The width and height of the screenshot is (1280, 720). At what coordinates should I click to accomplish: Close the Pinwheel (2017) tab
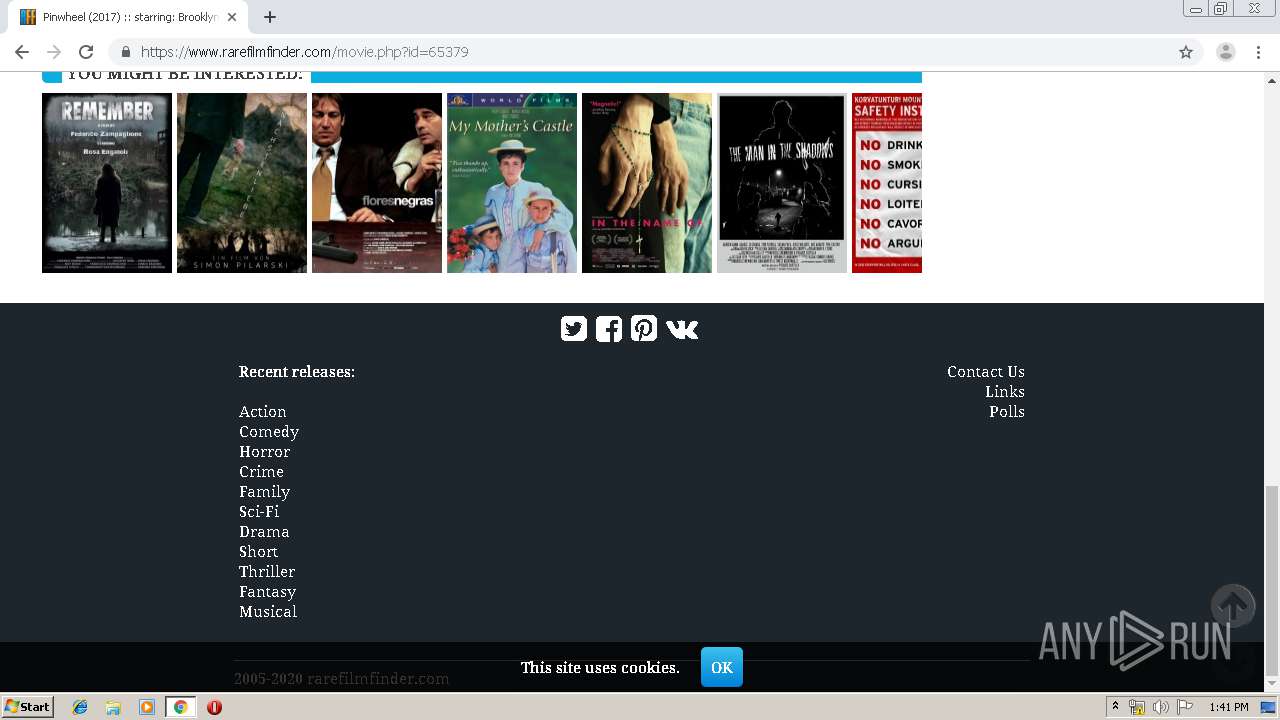pyautogui.click(x=233, y=17)
